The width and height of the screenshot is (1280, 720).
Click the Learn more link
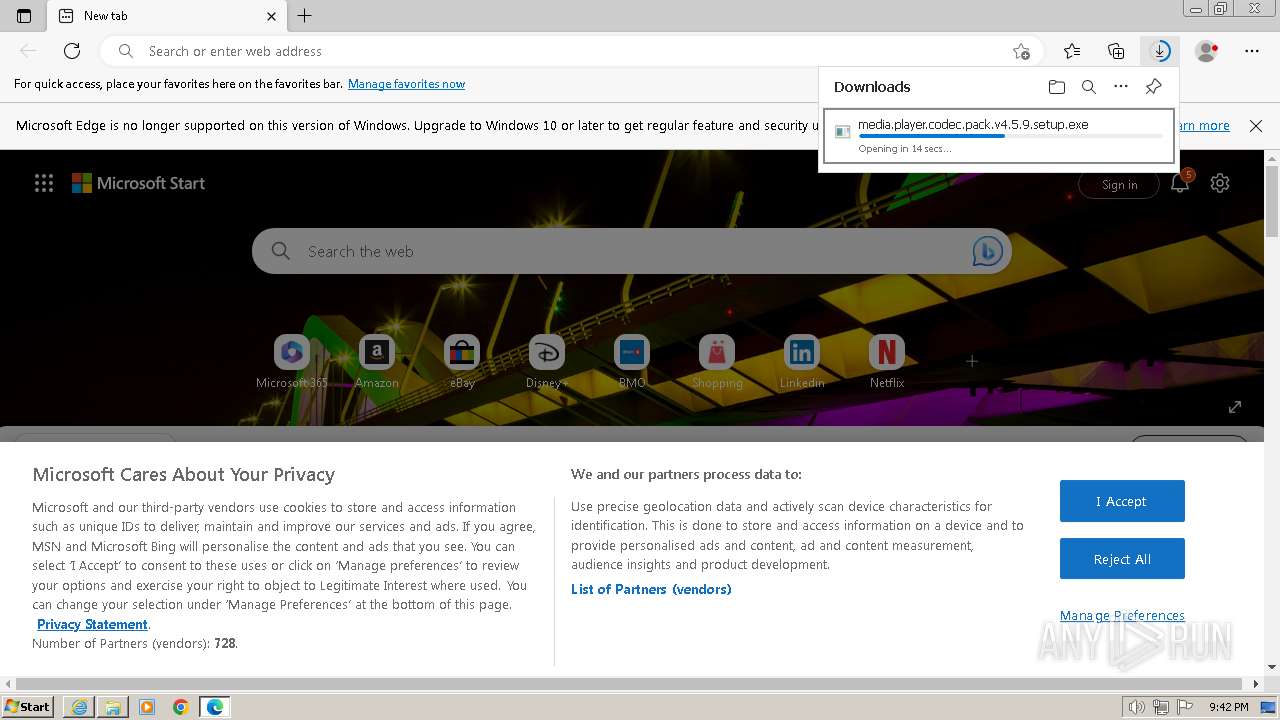coord(1204,126)
